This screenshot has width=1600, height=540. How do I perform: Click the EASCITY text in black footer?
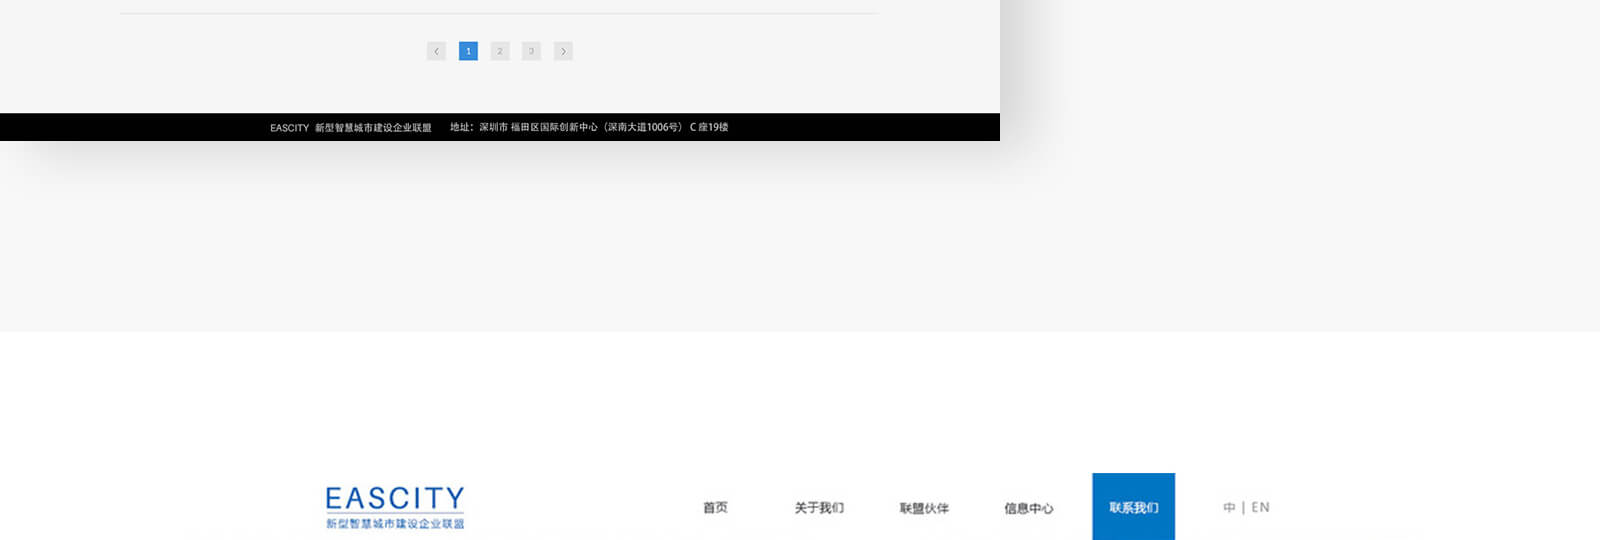click(x=289, y=128)
